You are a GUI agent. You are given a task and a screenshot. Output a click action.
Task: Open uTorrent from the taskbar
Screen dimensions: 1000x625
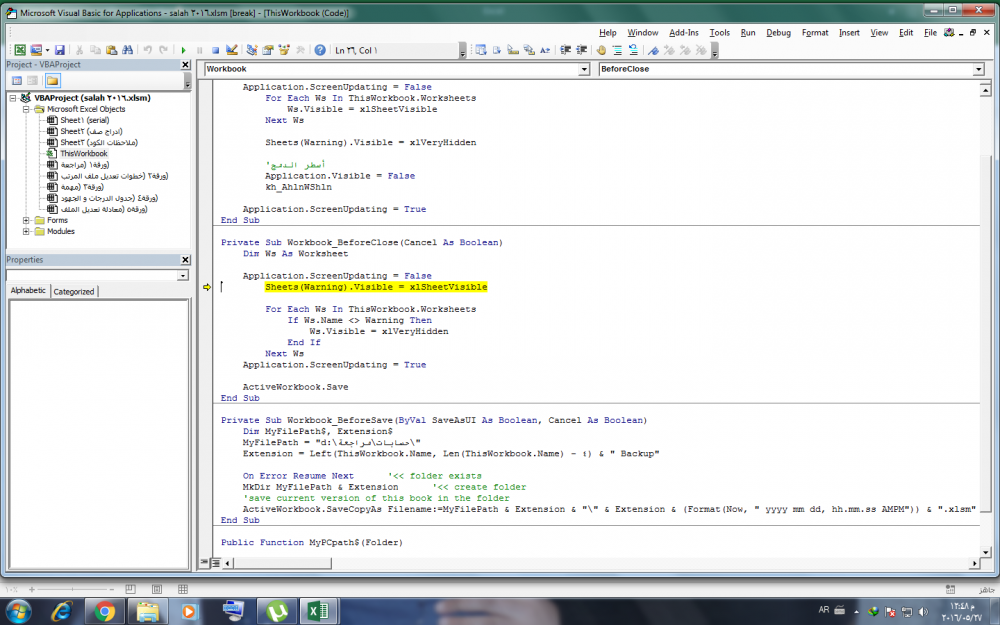pos(276,612)
